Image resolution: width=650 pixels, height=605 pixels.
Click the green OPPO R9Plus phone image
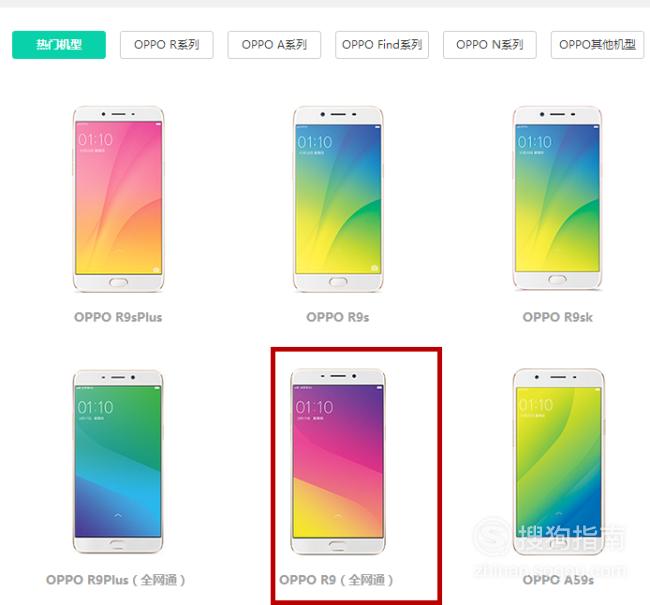point(118,462)
